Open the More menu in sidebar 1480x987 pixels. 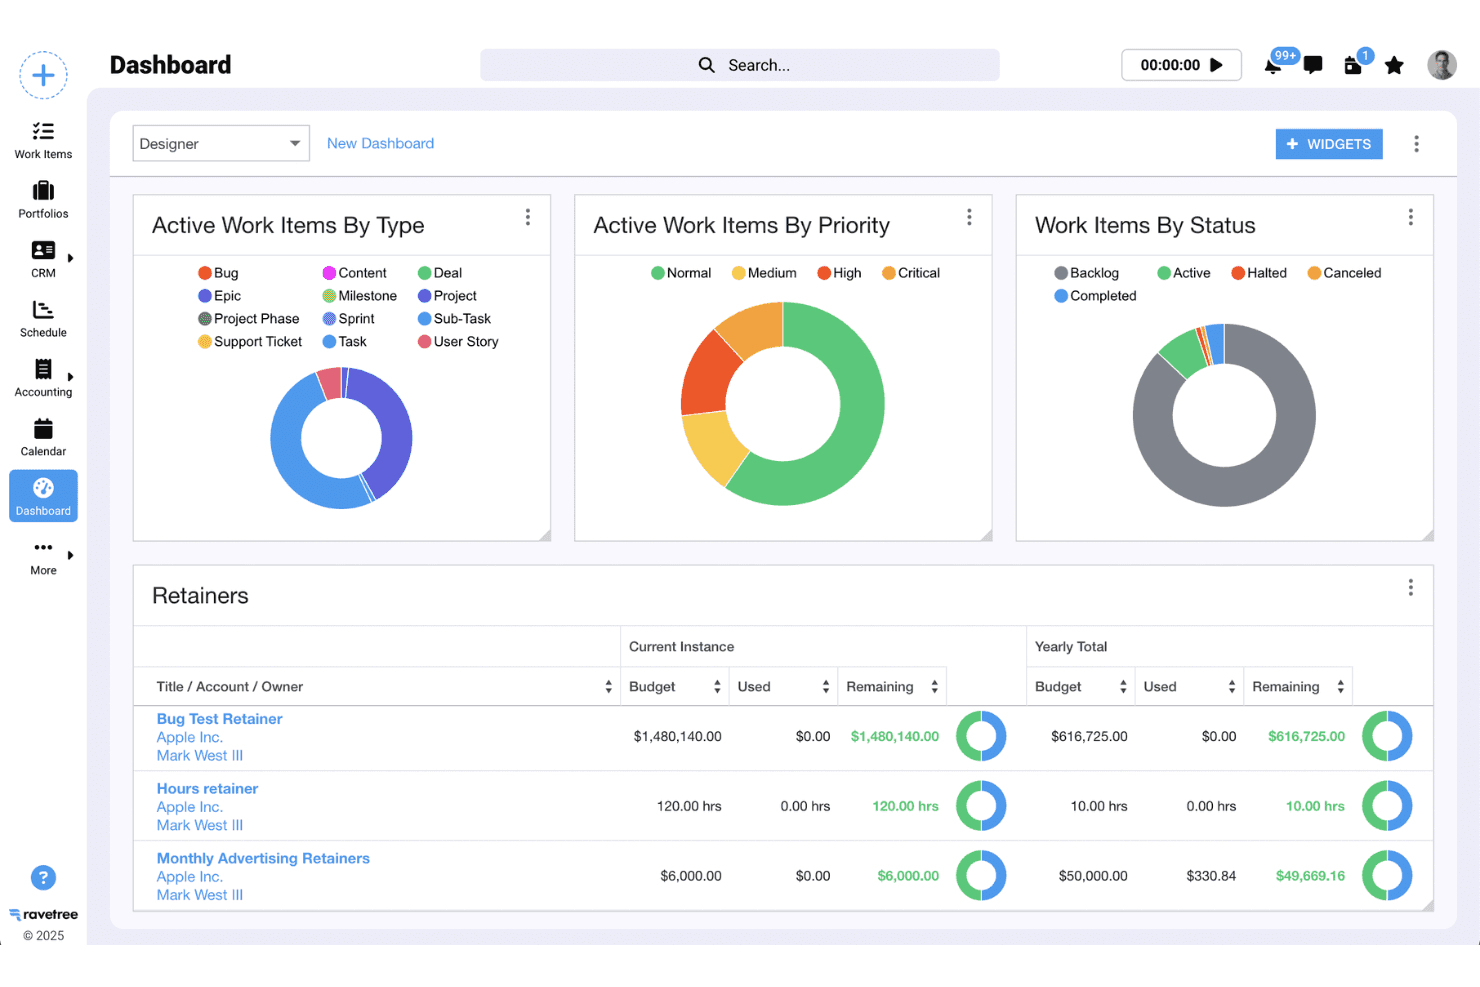[43, 557]
